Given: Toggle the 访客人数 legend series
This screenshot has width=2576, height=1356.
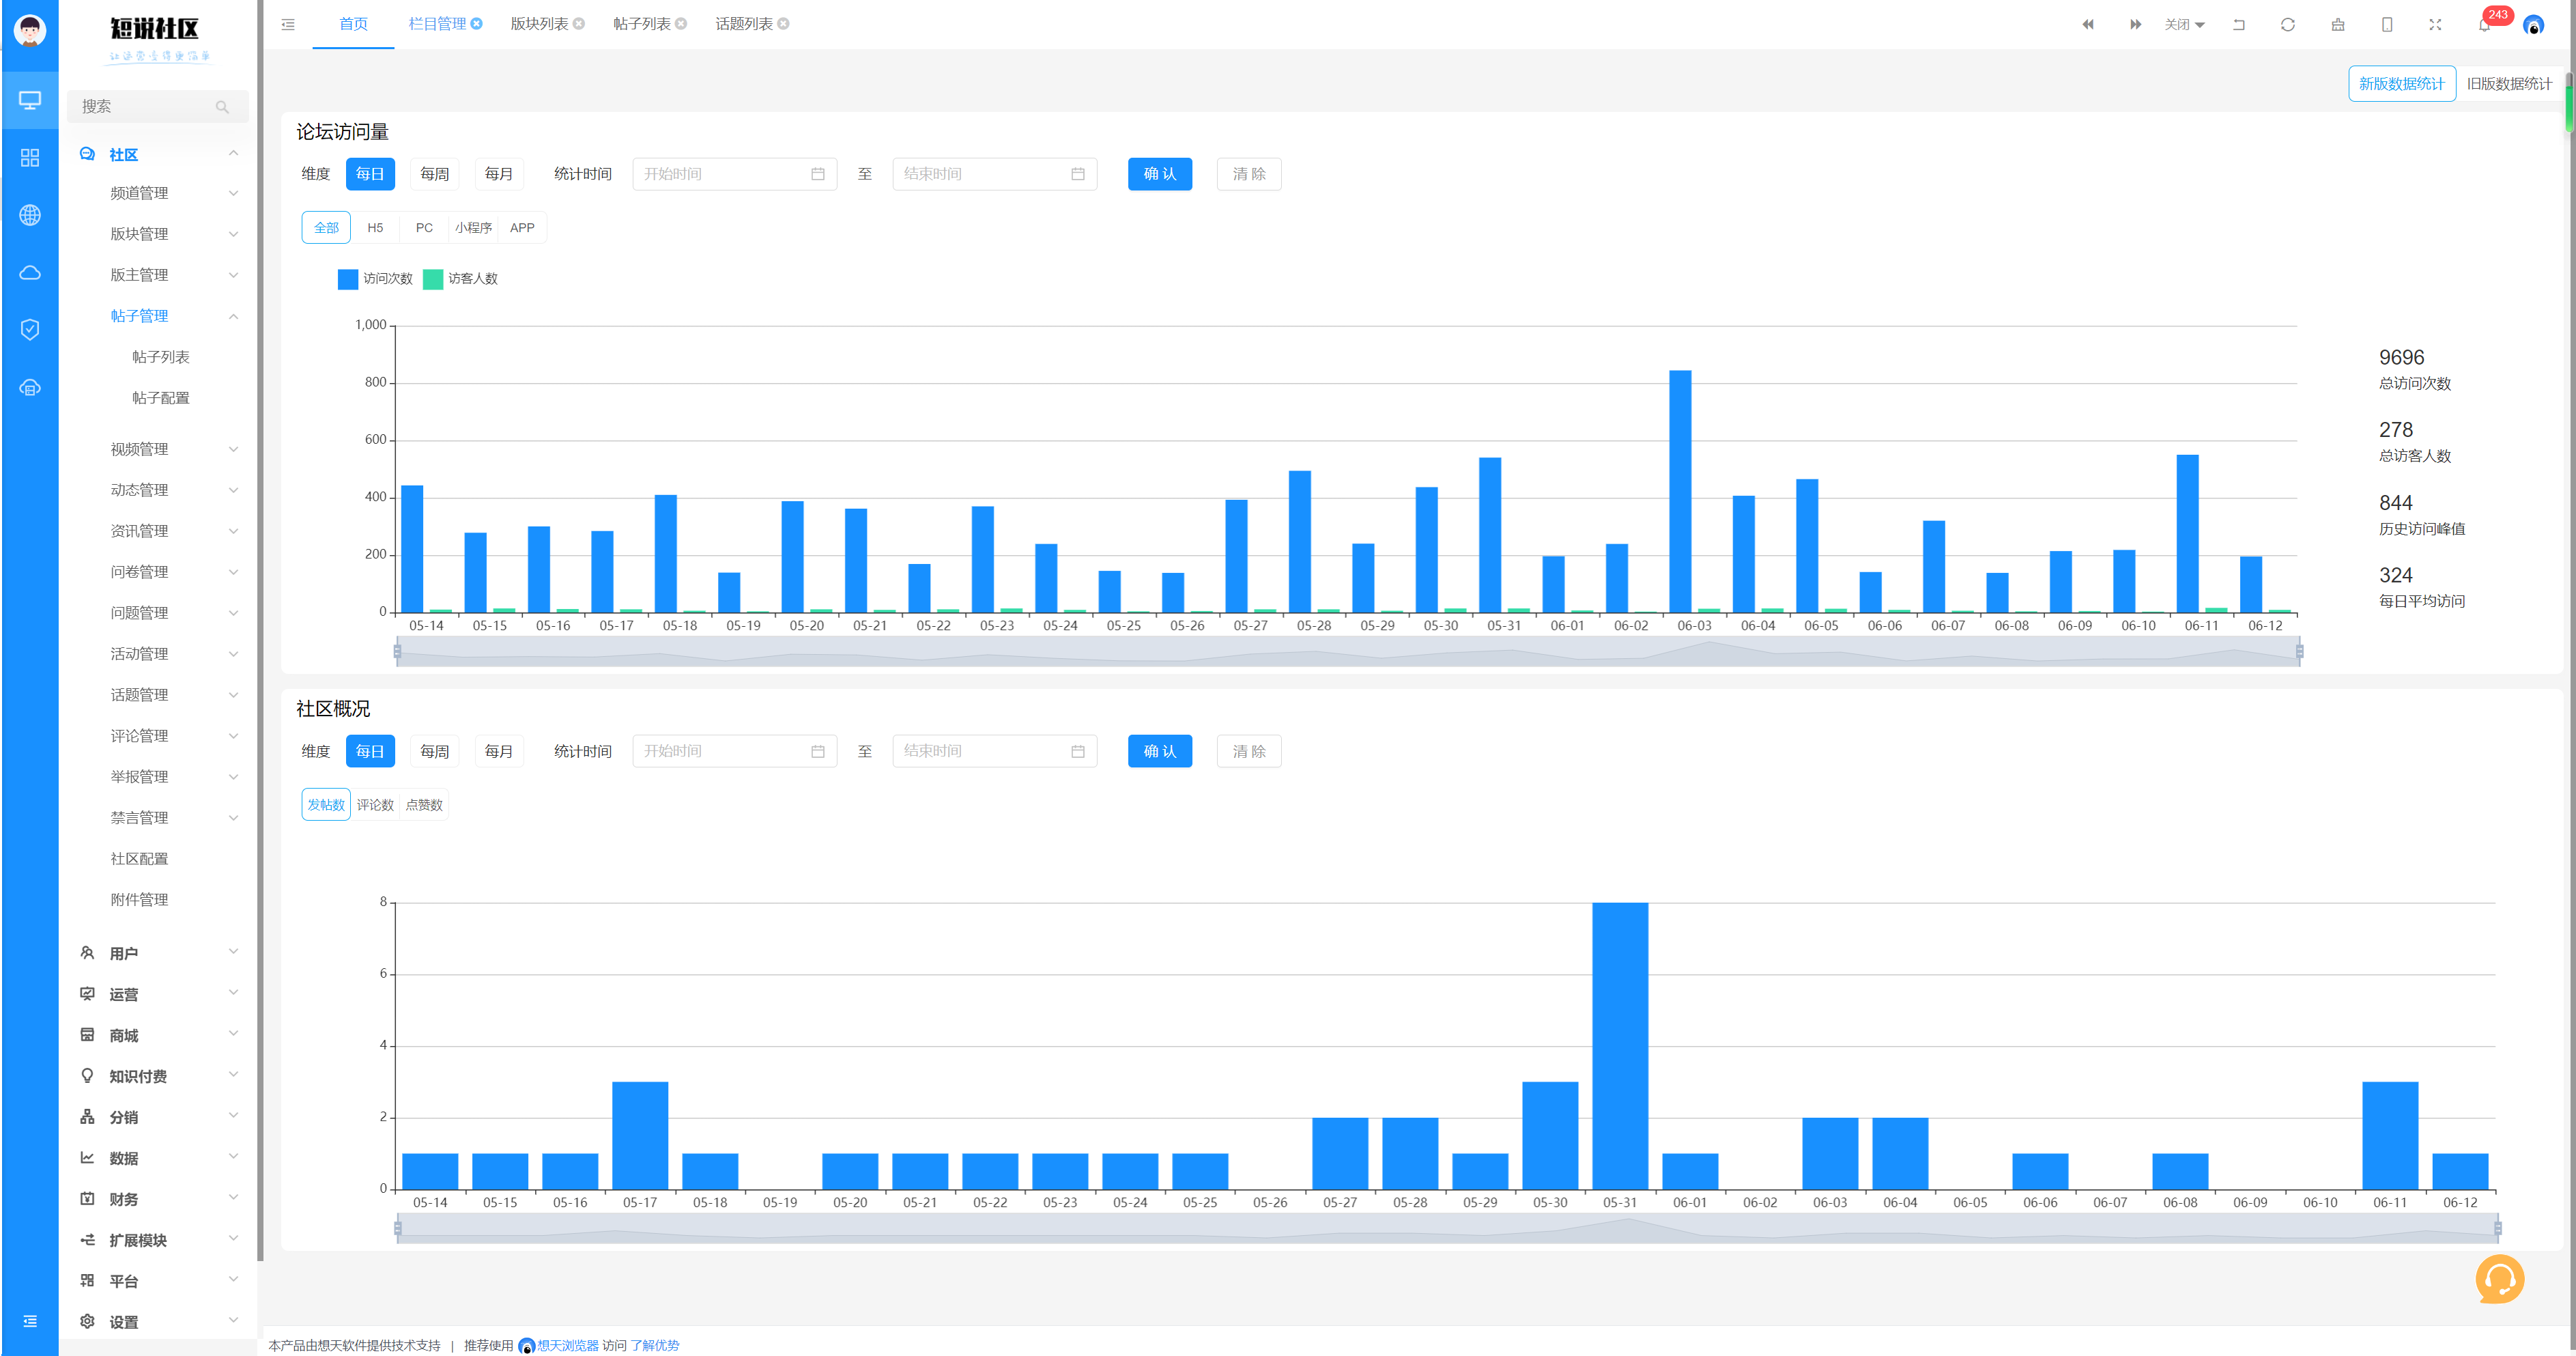Looking at the screenshot, I should click(460, 279).
